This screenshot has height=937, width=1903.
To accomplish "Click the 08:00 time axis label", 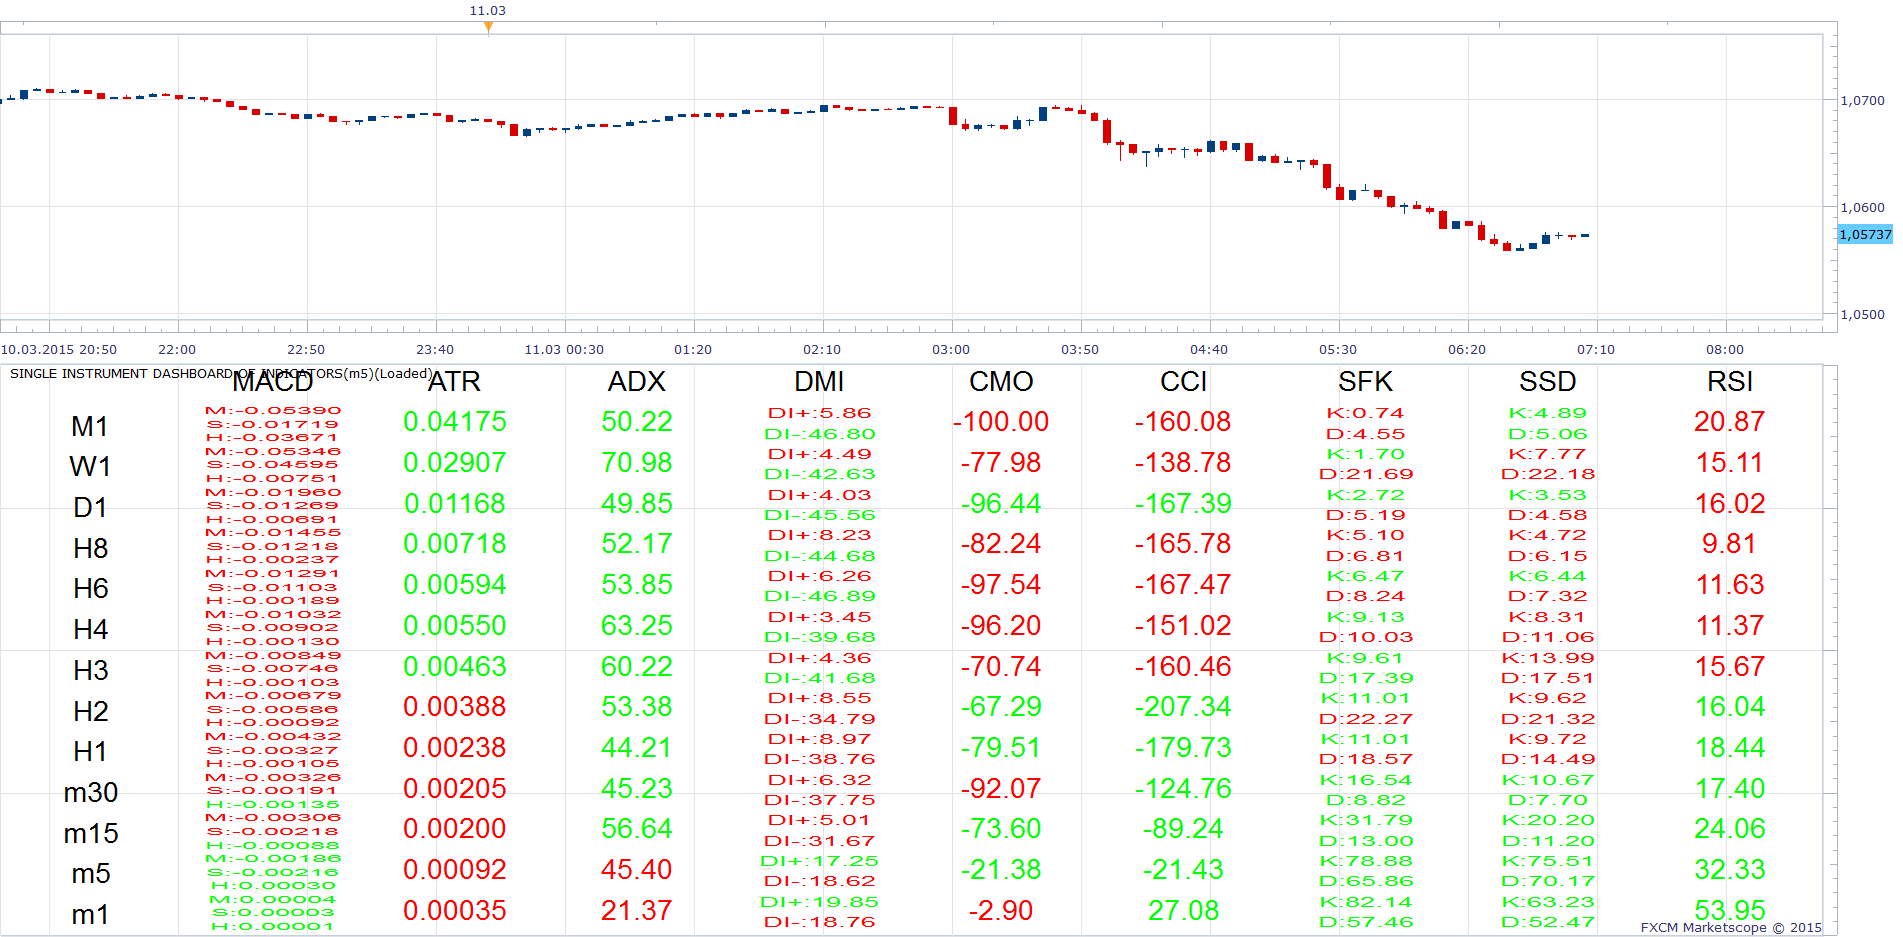I will [x=1725, y=349].
